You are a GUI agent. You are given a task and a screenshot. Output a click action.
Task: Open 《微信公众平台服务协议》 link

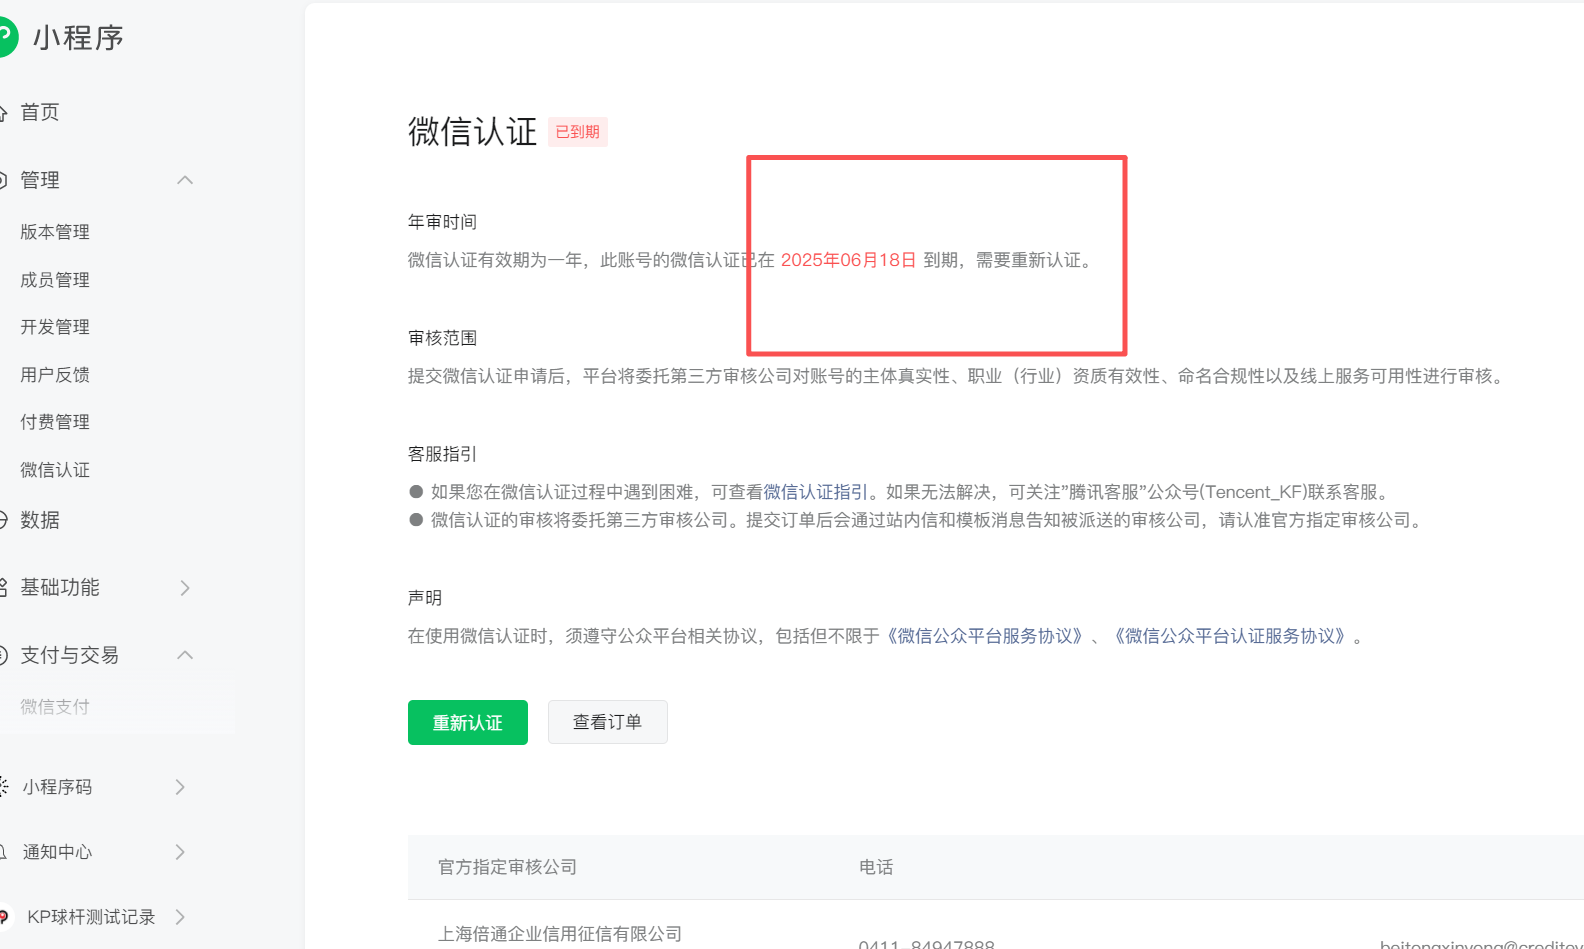985,636
